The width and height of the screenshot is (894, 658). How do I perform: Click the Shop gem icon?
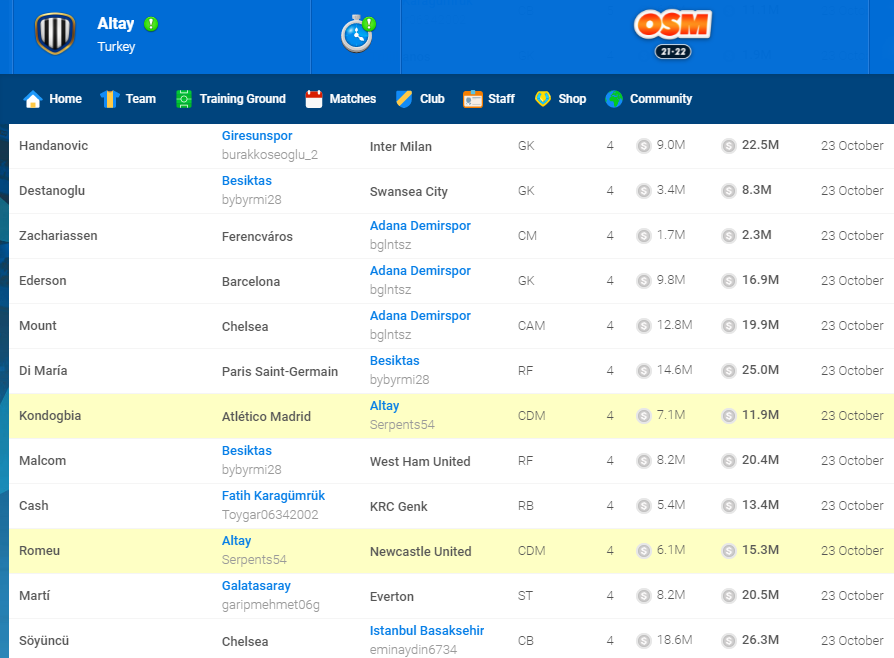click(x=543, y=99)
